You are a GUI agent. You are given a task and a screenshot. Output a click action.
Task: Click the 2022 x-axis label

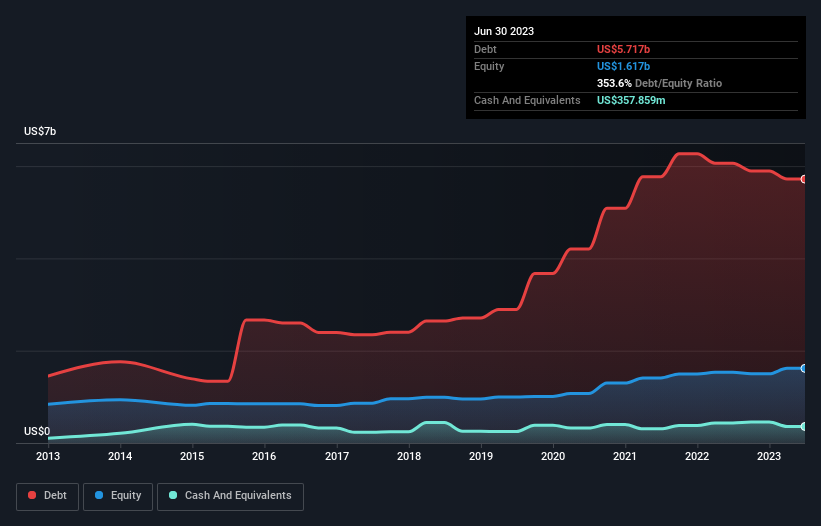point(697,456)
